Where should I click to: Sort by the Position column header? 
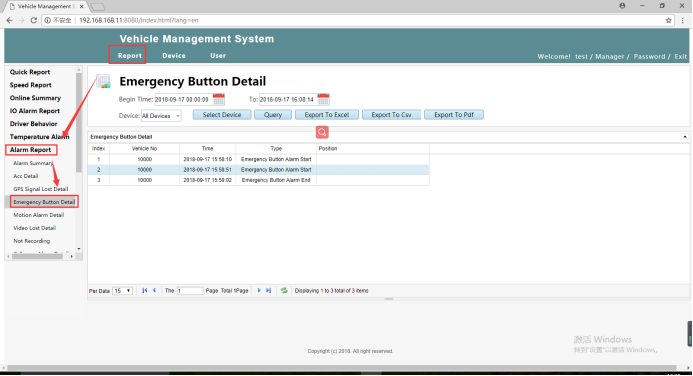click(373, 149)
